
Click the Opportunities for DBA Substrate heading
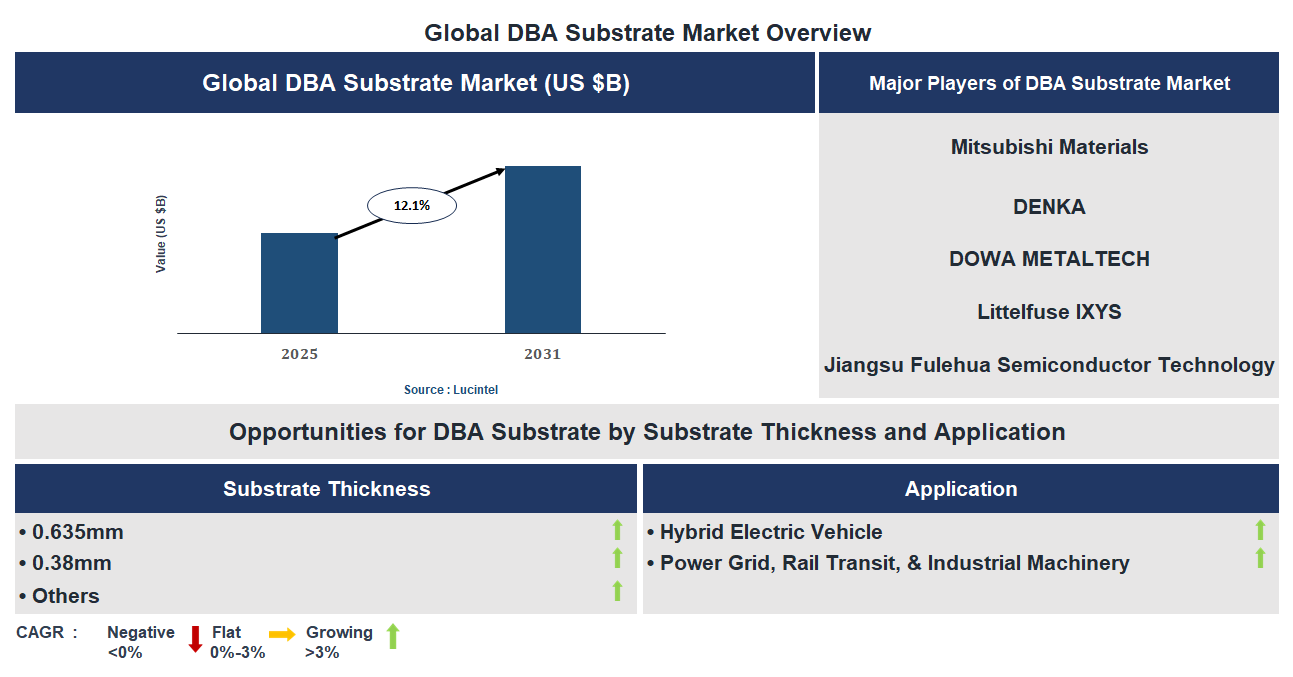[x=646, y=432]
